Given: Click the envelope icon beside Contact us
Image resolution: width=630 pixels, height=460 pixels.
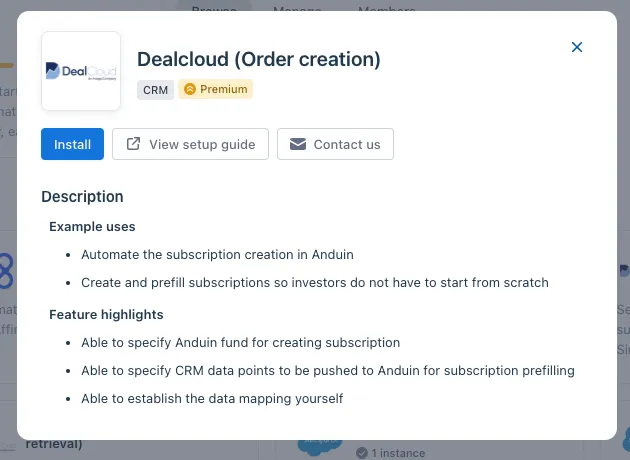Looking at the screenshot, I should [x=298, y=144].
